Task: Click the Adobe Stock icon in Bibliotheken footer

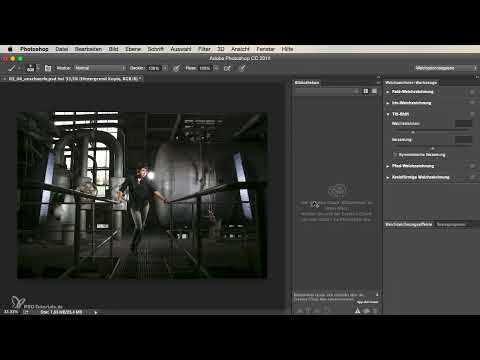Action: pos(357,311)
